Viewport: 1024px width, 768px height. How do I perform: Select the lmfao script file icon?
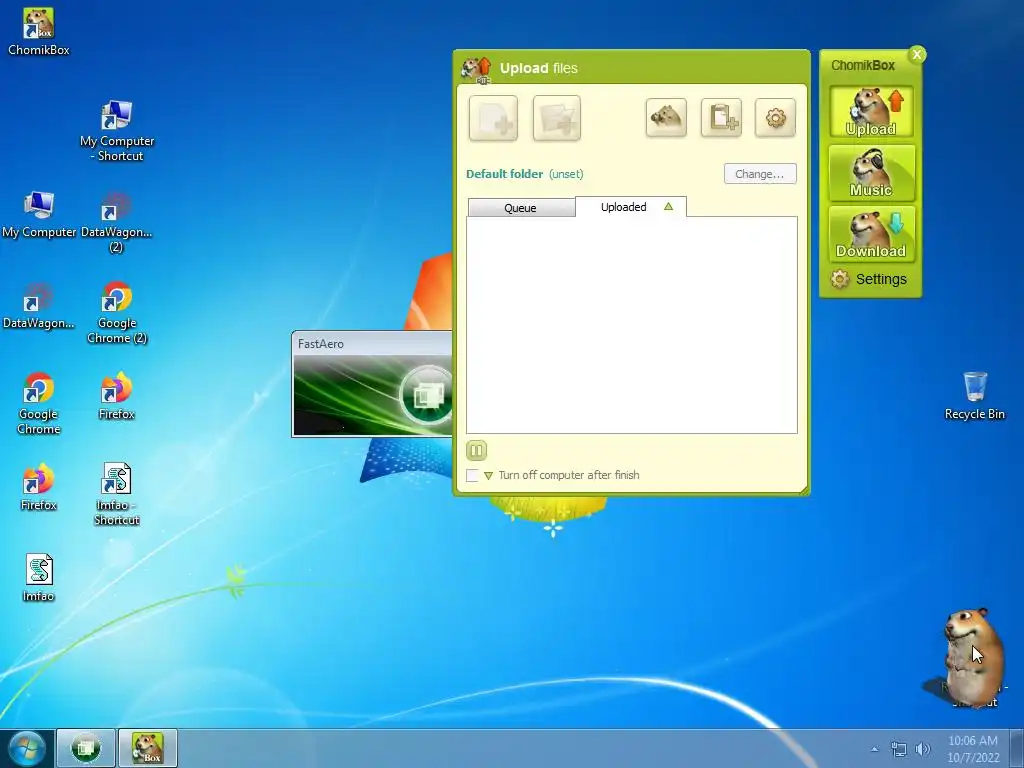coord(39,578)
